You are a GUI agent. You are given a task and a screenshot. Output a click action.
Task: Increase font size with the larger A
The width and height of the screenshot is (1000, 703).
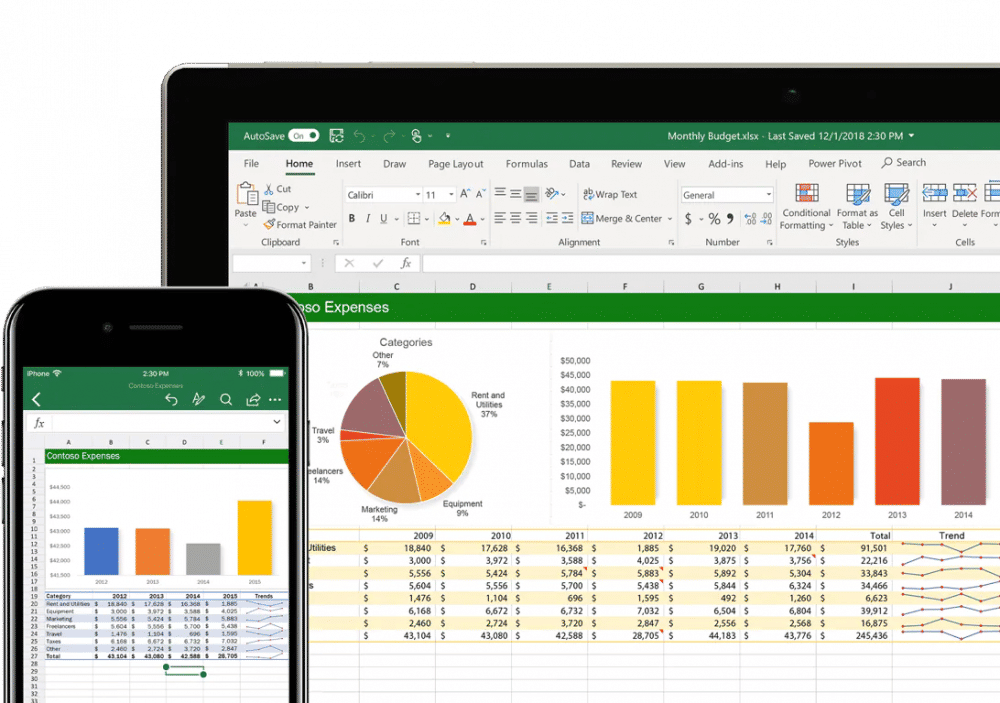465,194
